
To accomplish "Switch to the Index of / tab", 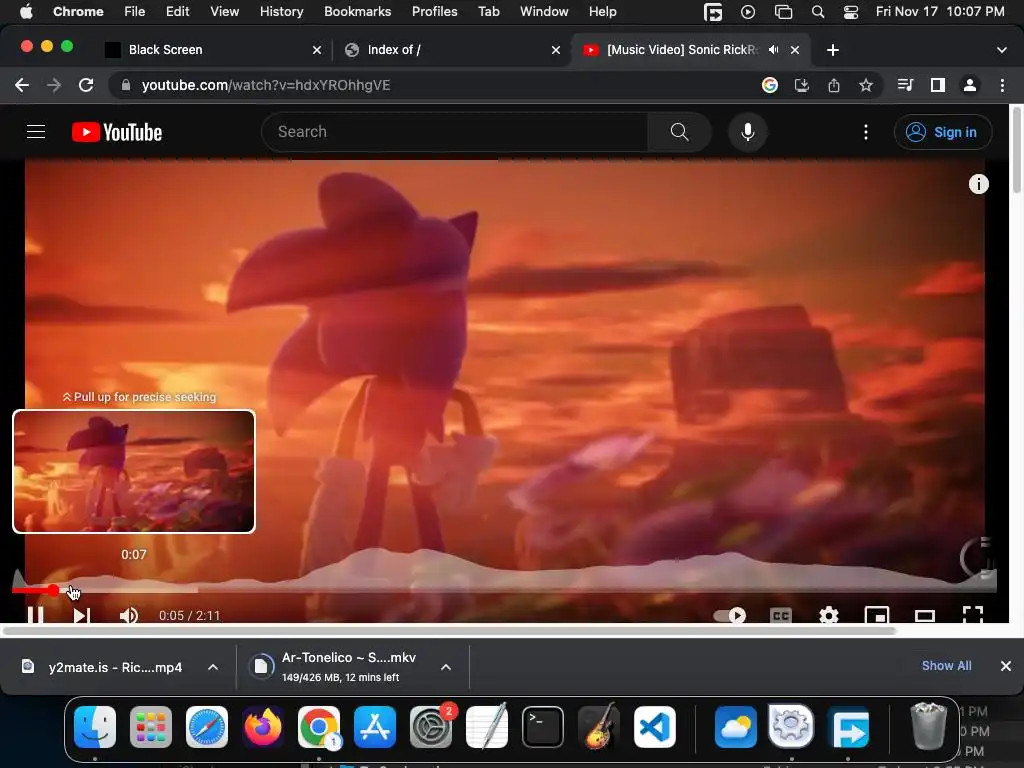I will (x=451, y=50).
